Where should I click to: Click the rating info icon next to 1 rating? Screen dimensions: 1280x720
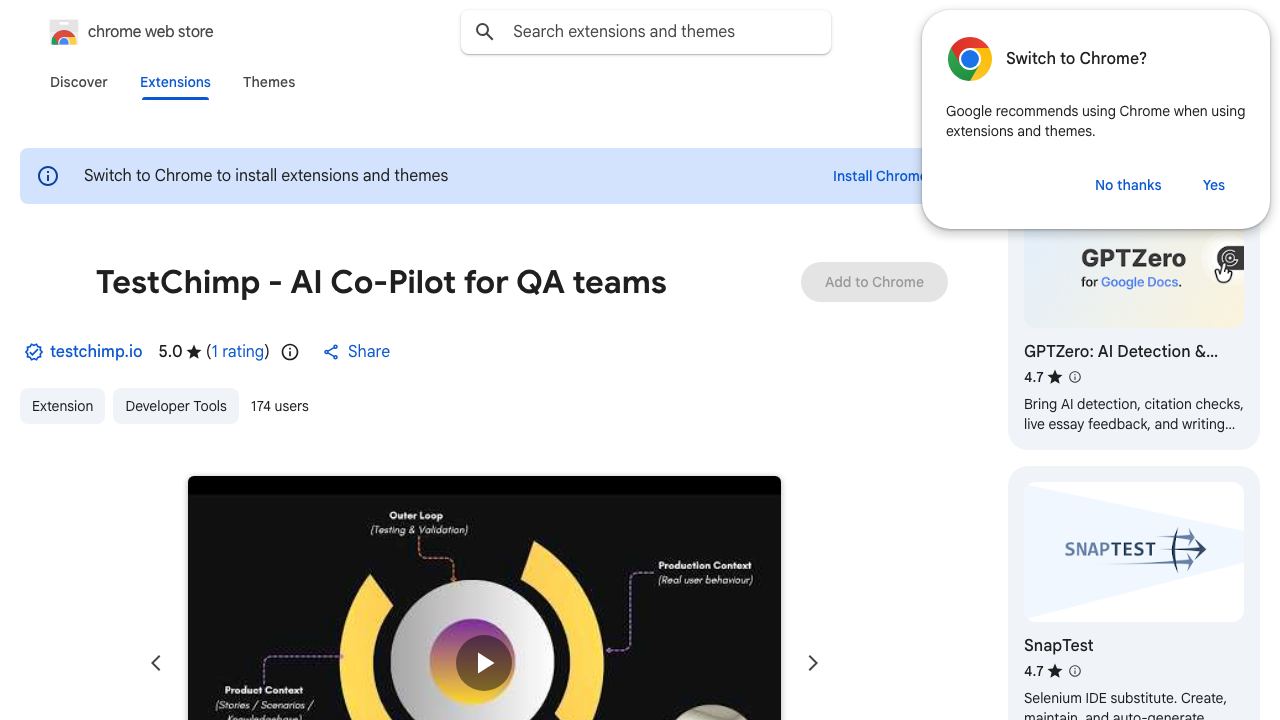click(x=290, y=352)
